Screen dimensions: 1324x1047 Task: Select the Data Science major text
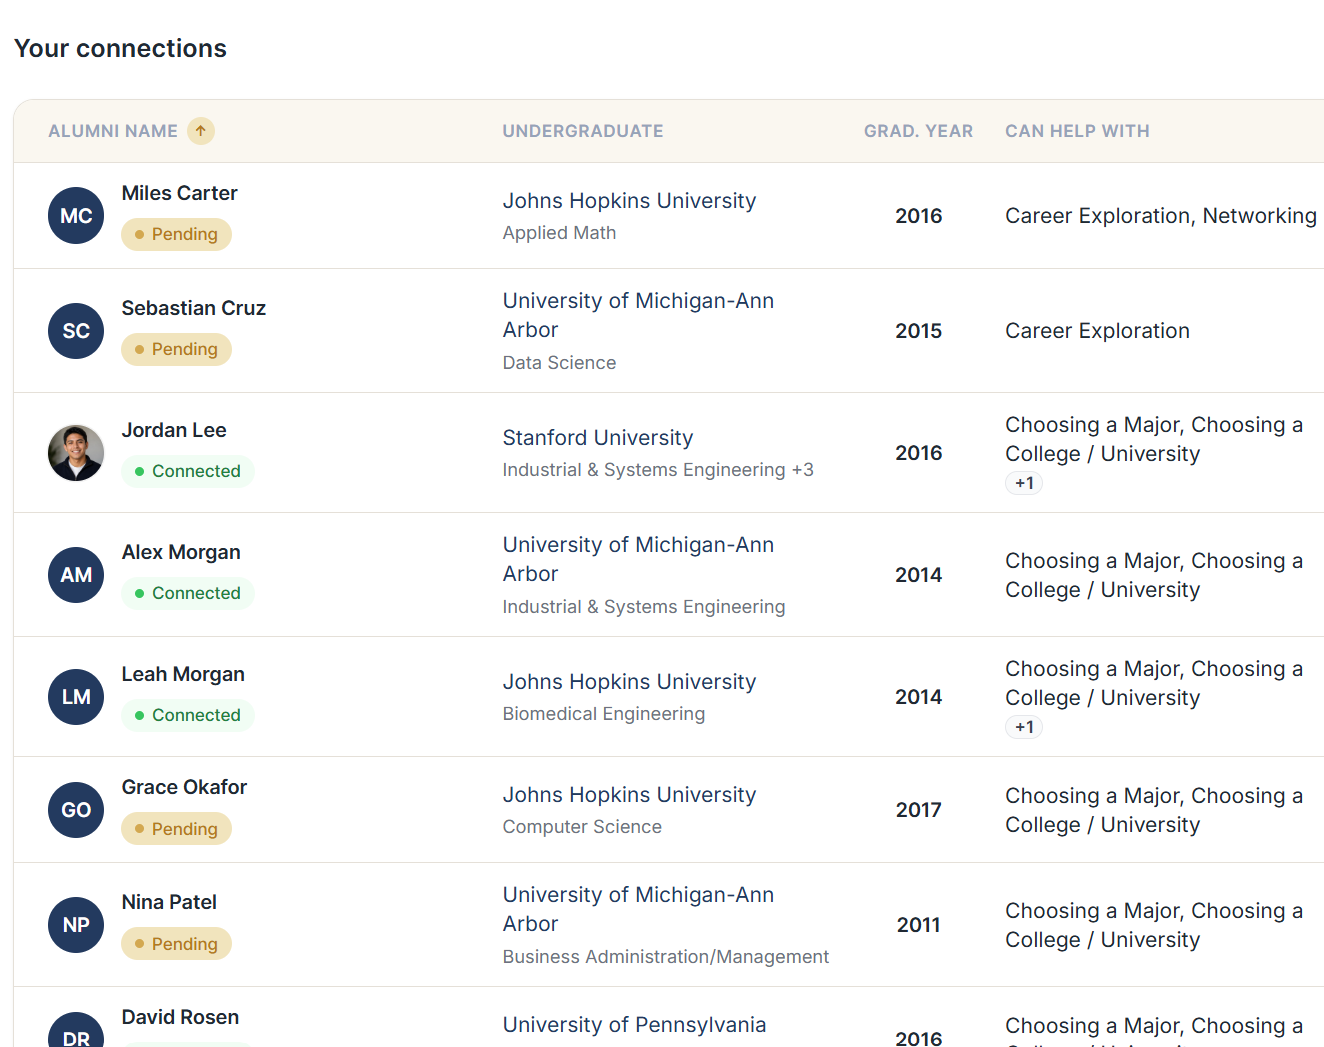559,363
